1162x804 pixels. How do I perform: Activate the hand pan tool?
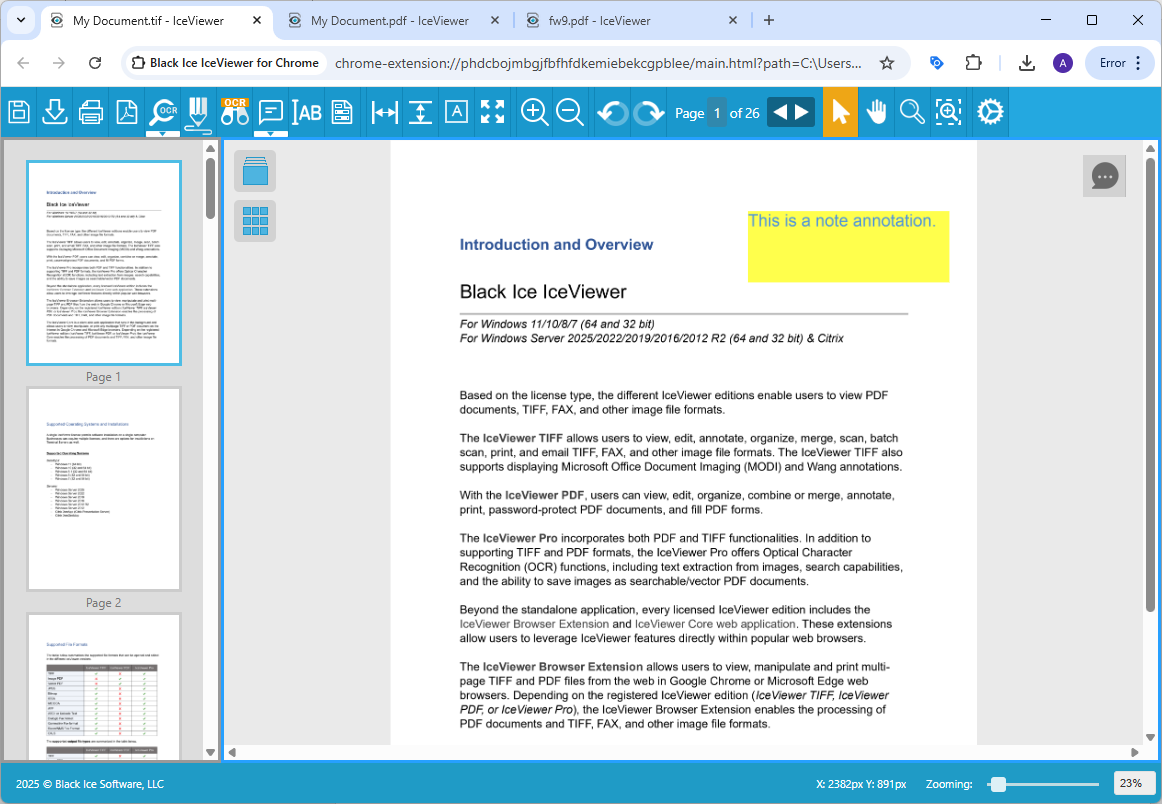(x=876, y=113)
